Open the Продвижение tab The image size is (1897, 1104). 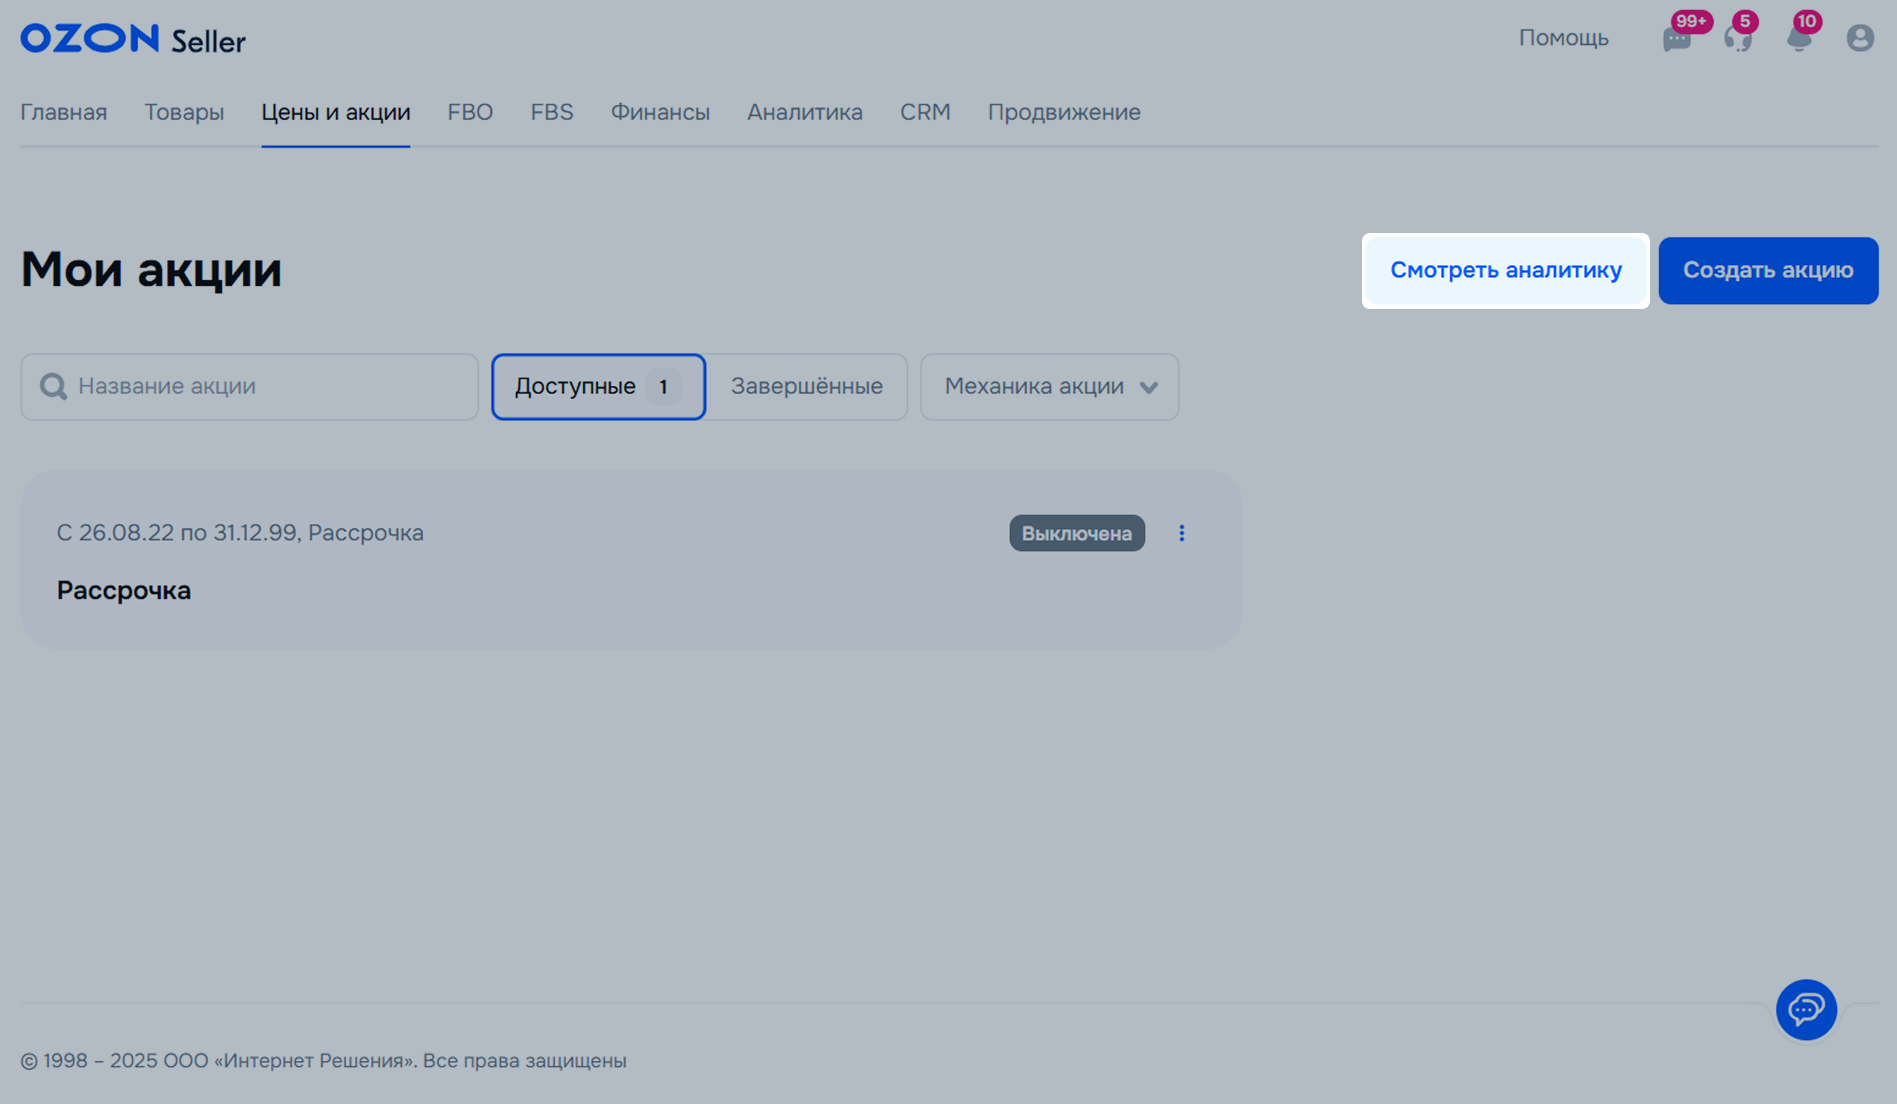[1063, 112]
